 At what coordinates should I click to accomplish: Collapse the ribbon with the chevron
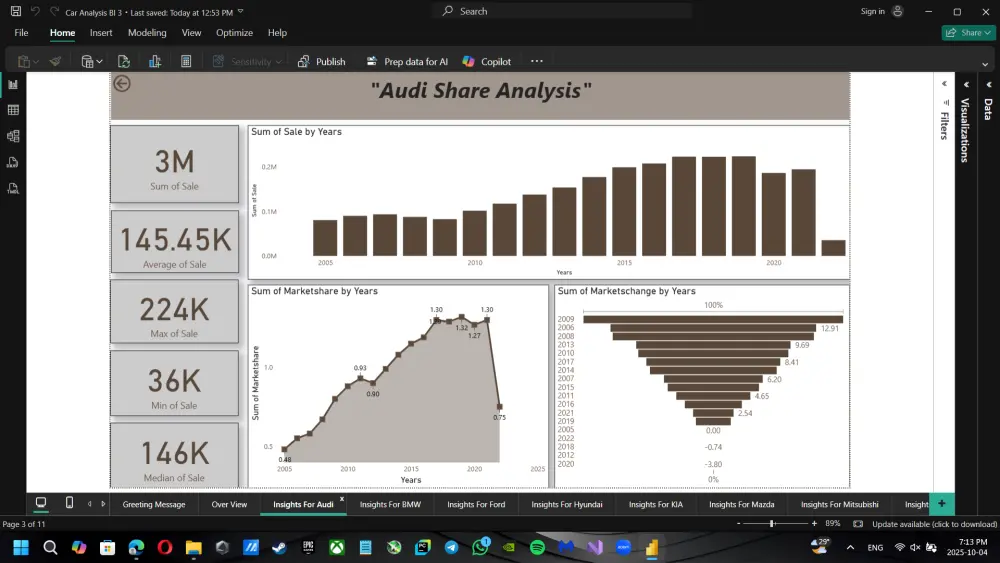[985, 64]
